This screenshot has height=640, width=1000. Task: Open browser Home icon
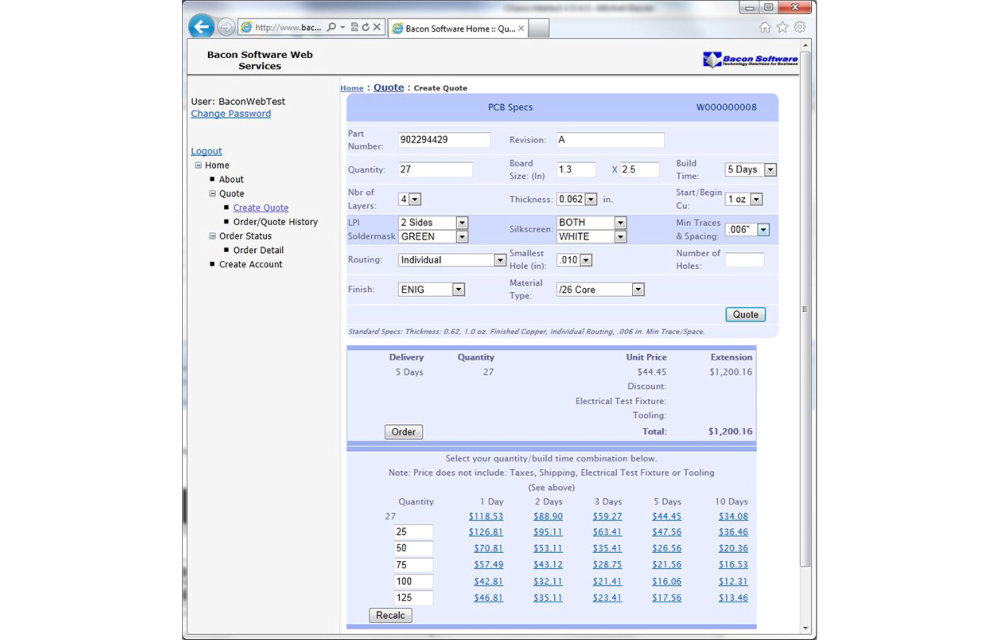pyautogui.click(x=765, y=27)
